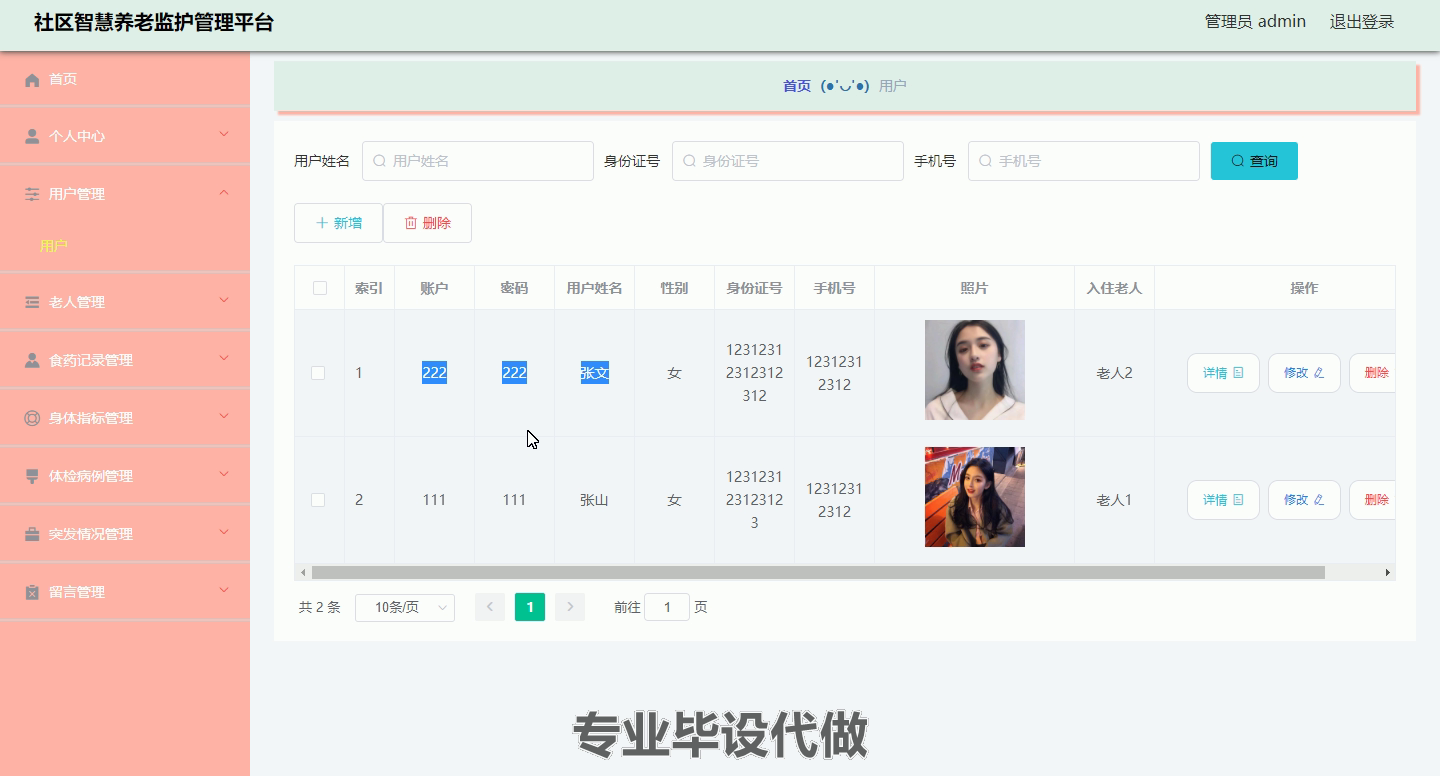Click the 退出登录 logout link

tap(1361, 21)
